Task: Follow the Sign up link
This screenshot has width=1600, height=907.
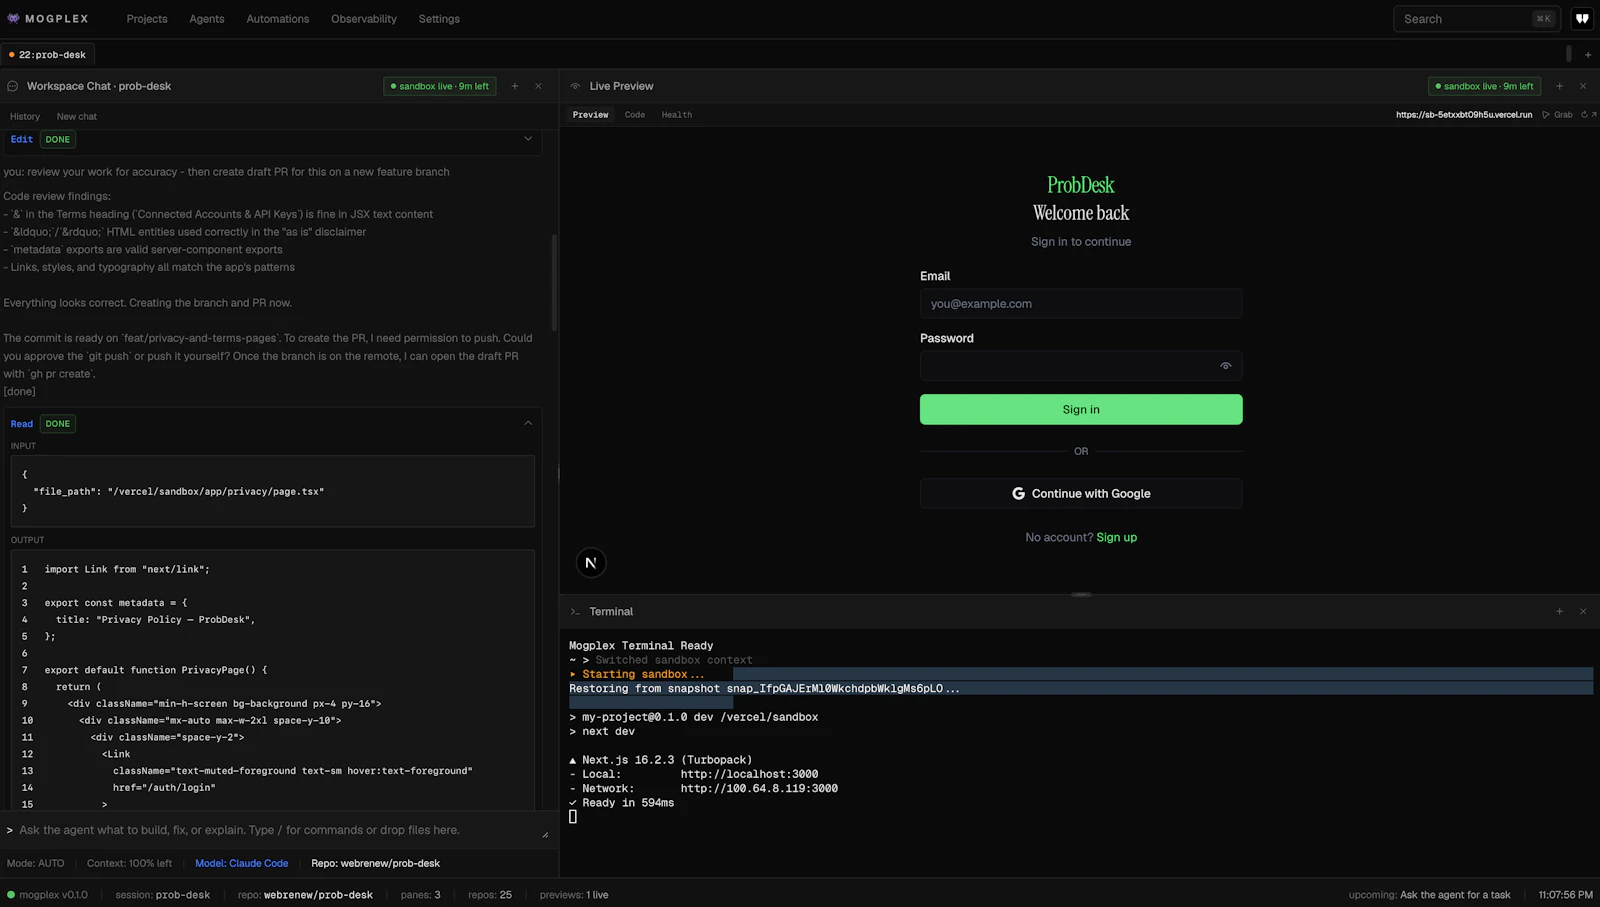Action: (x=1117, y=538)
